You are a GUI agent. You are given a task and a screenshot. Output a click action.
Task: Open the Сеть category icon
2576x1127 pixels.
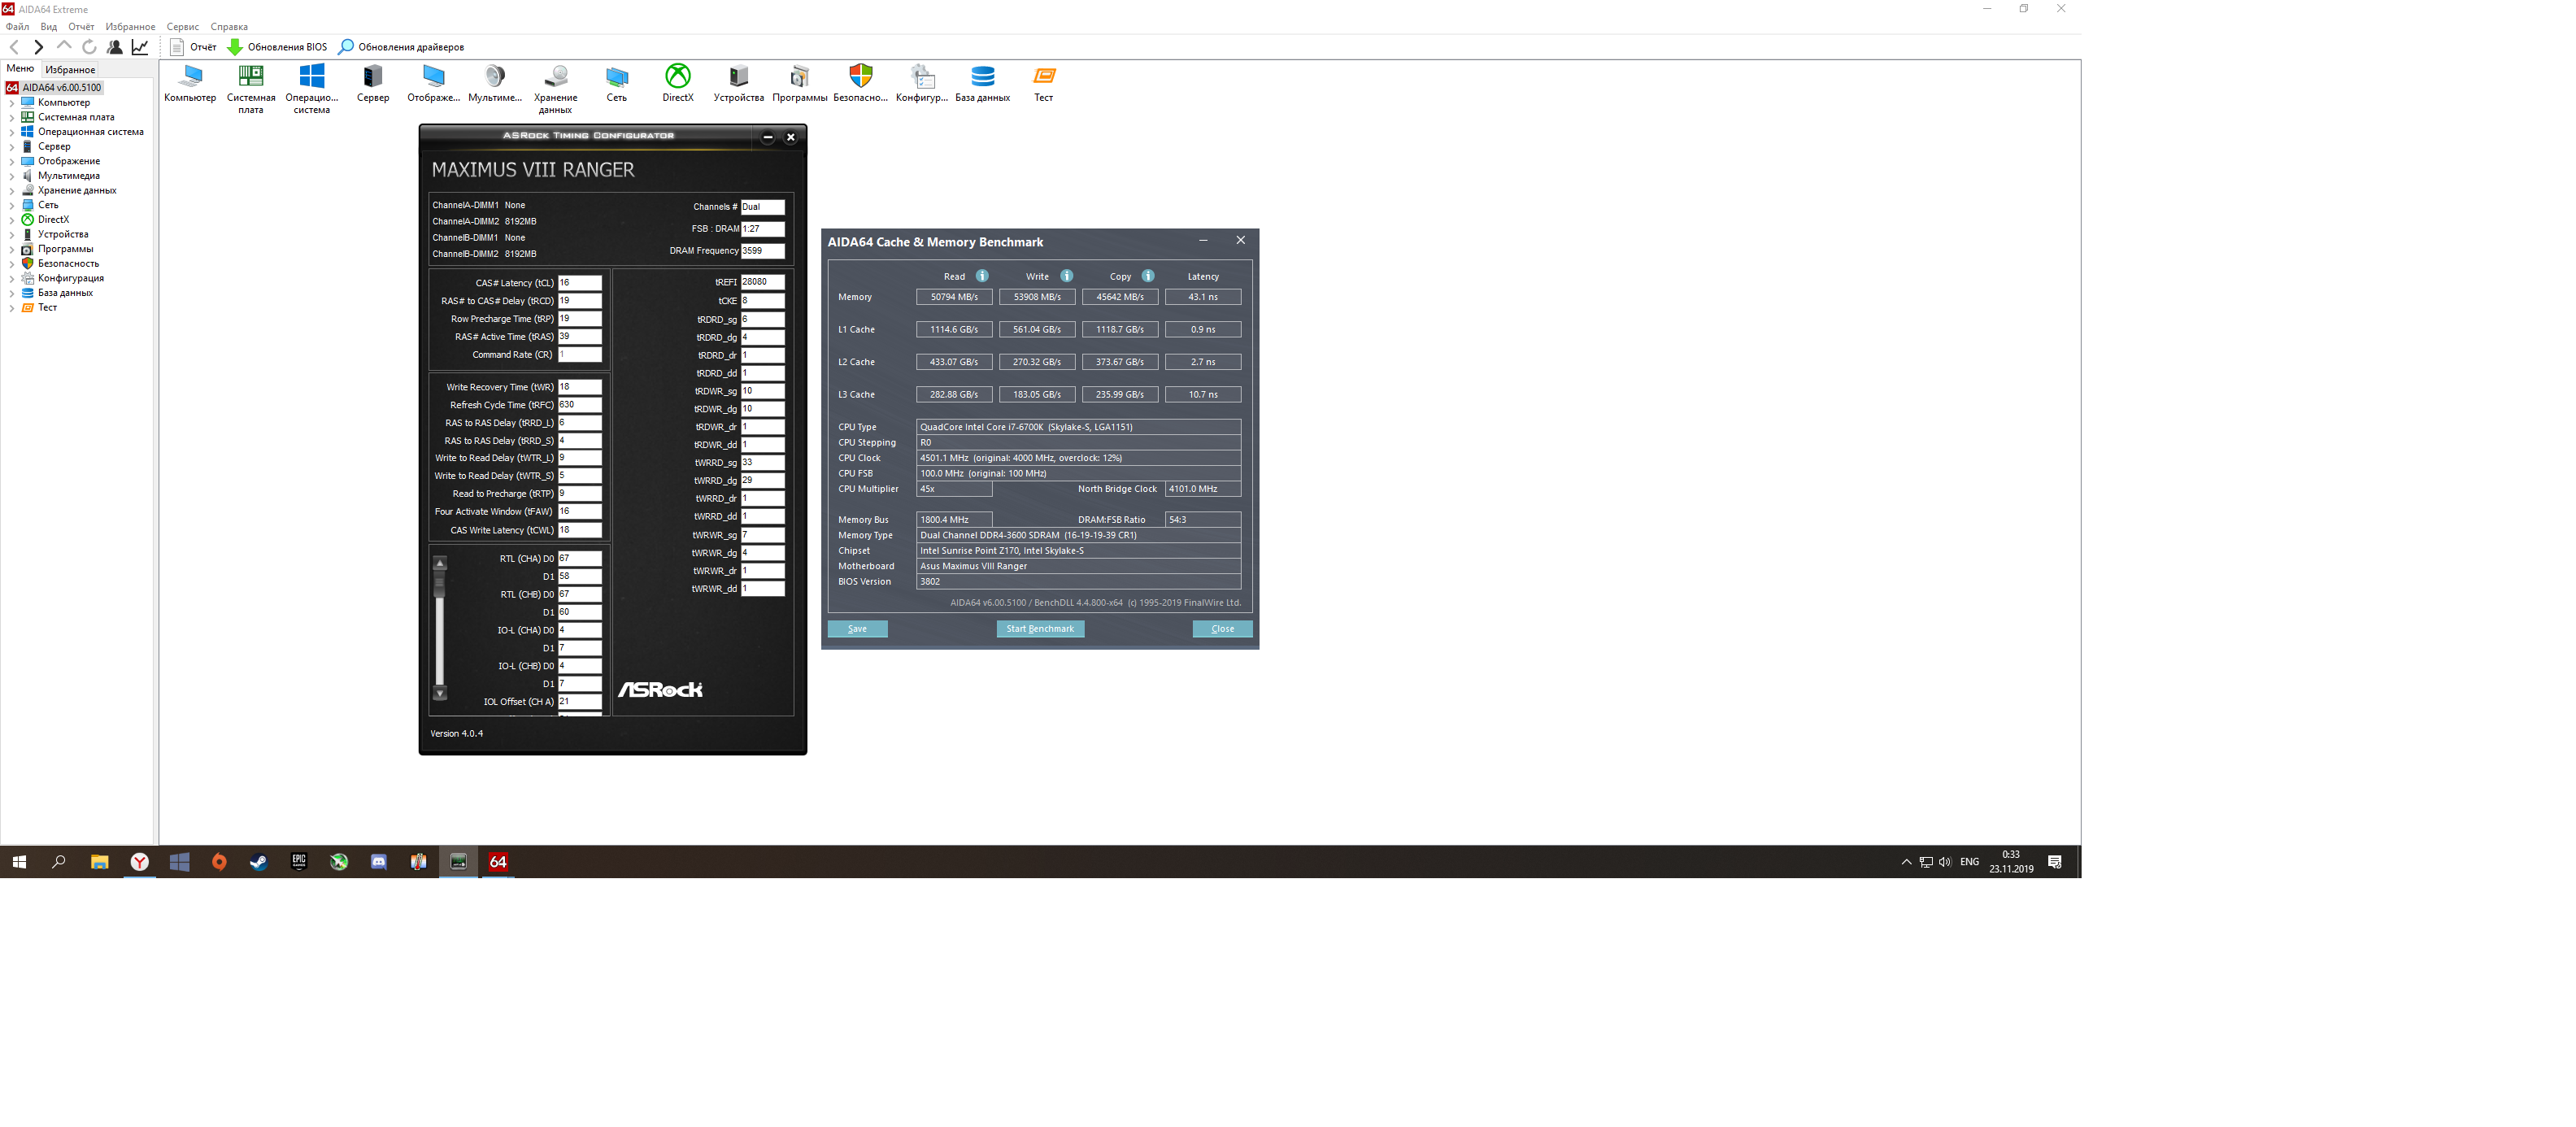click(617, 77)
